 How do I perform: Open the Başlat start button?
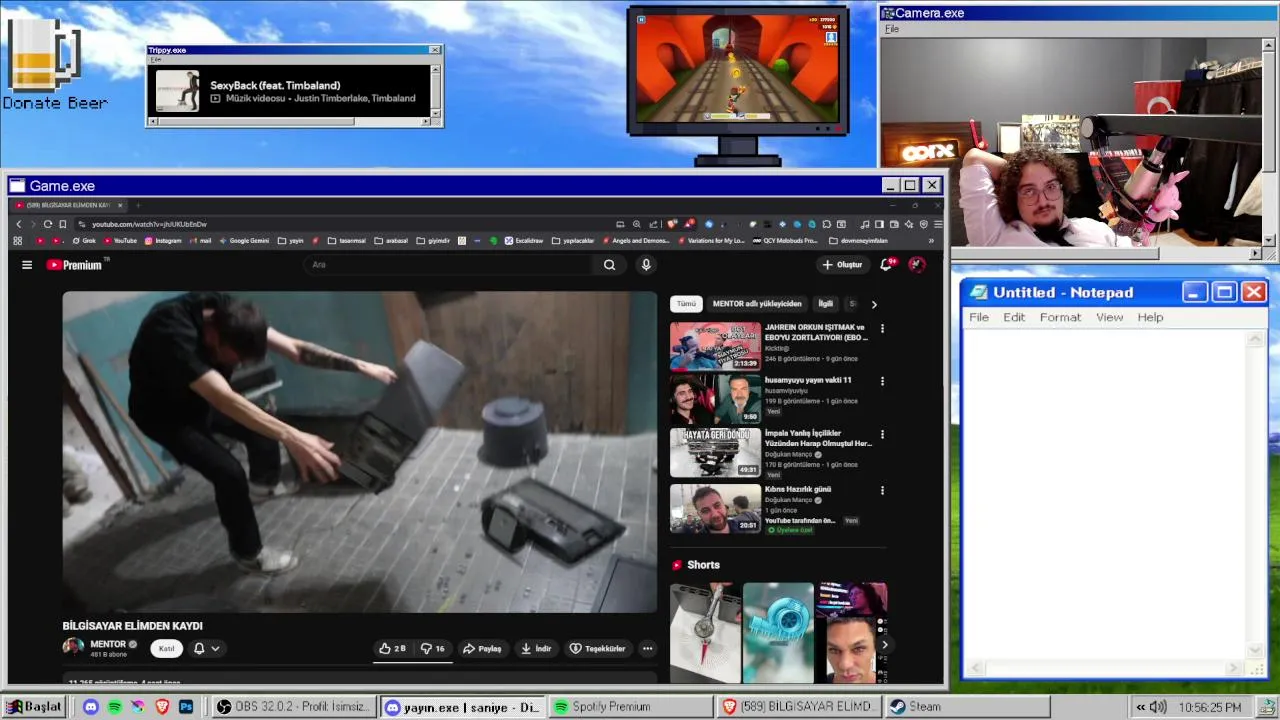pyautogui.click(x=35, y=707)
